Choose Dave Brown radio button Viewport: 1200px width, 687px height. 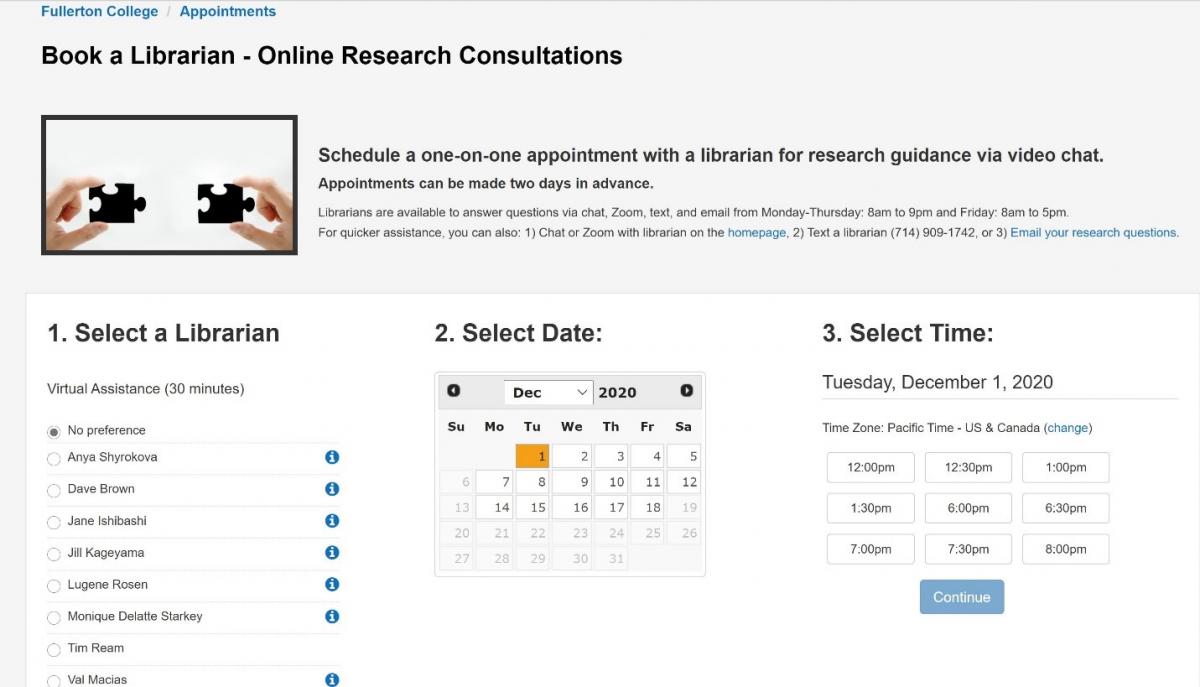click(x=54, y=491)
